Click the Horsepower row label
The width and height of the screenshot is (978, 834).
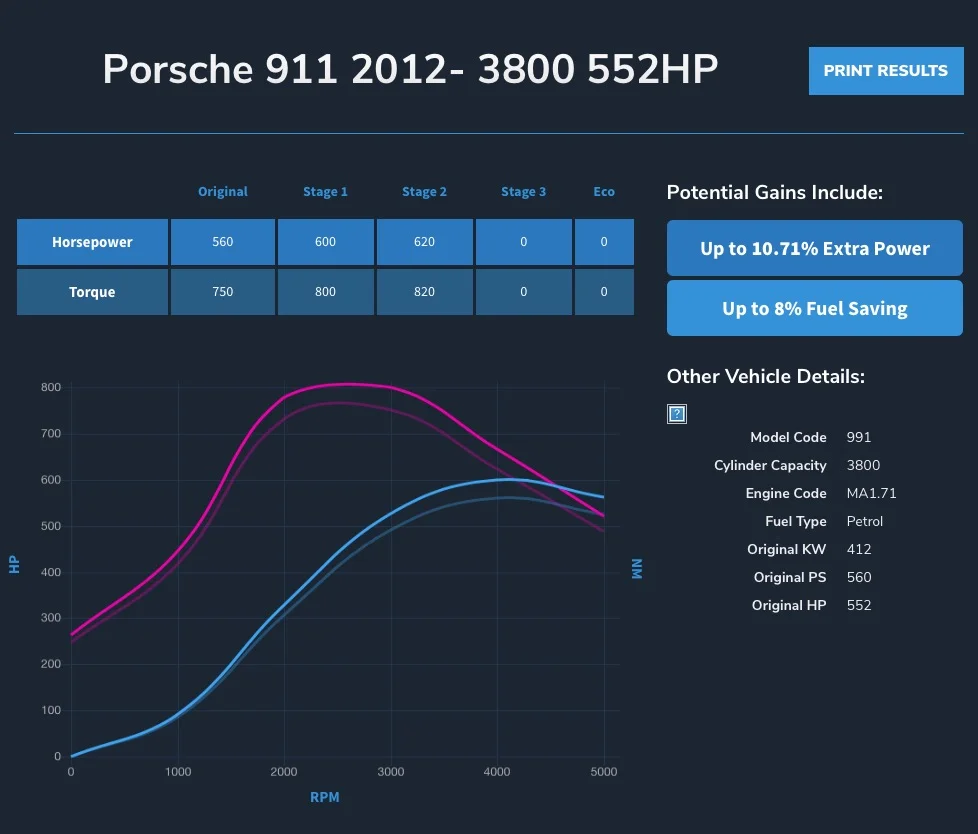[x=92, y=242]
